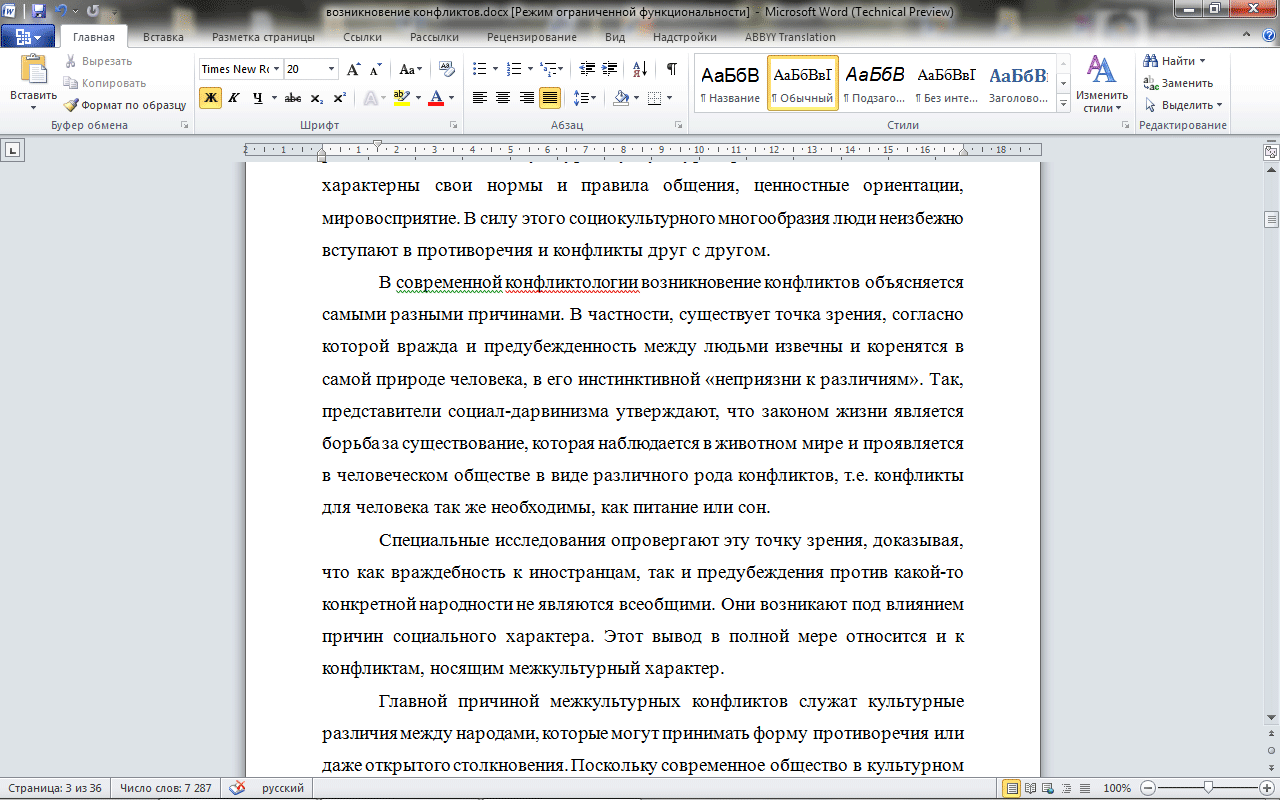Open the Help question mark icon
Screen dimensions: 1280x800
[x=1268, y=37]
